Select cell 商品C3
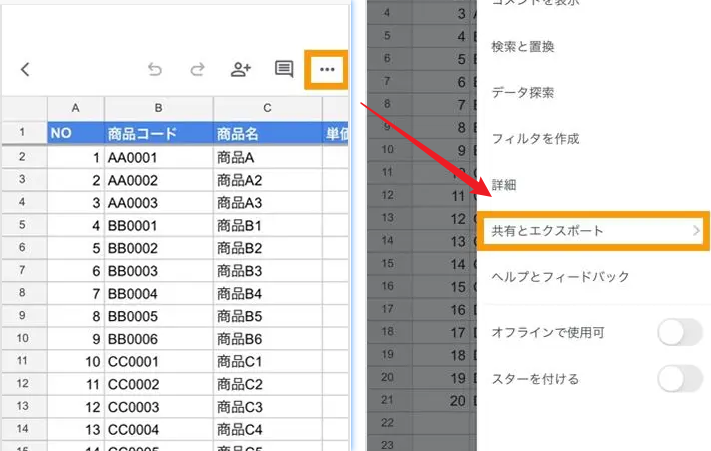Image resolution: width=711 pixels, height=451 pixels. pos(268,407)
